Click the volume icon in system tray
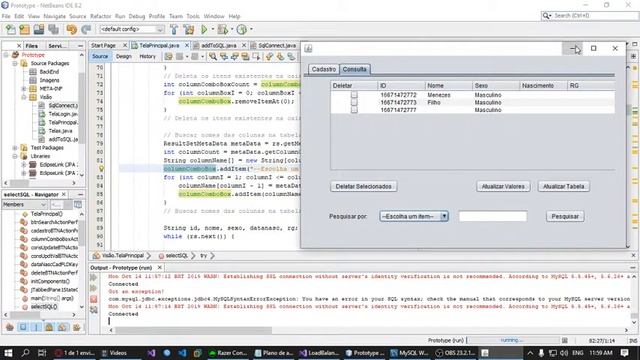This screenshot has height=360, width=640. click(564, 353)
